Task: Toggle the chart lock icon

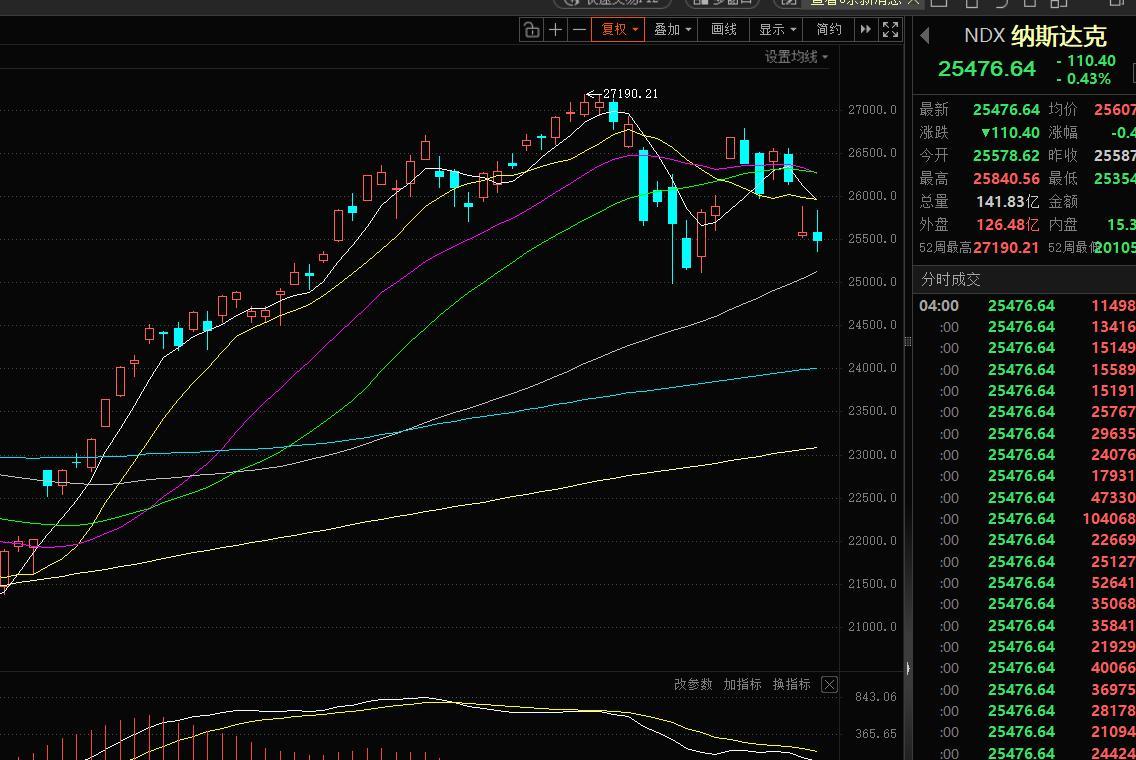Action: click(532, 30)
